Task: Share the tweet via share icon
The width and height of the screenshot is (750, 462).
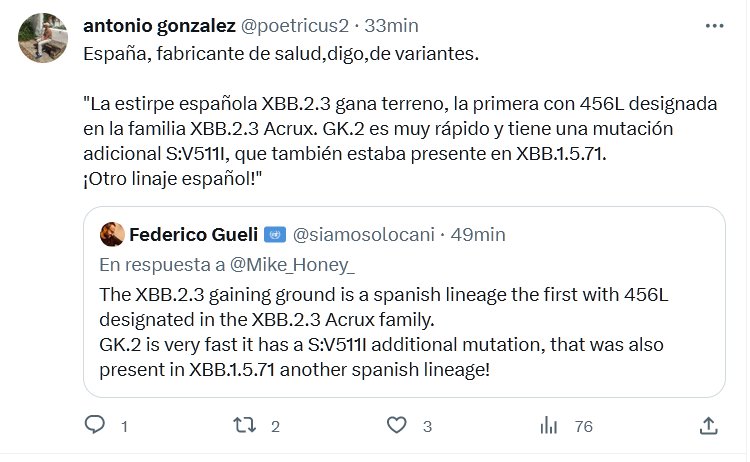Action: 708,426
